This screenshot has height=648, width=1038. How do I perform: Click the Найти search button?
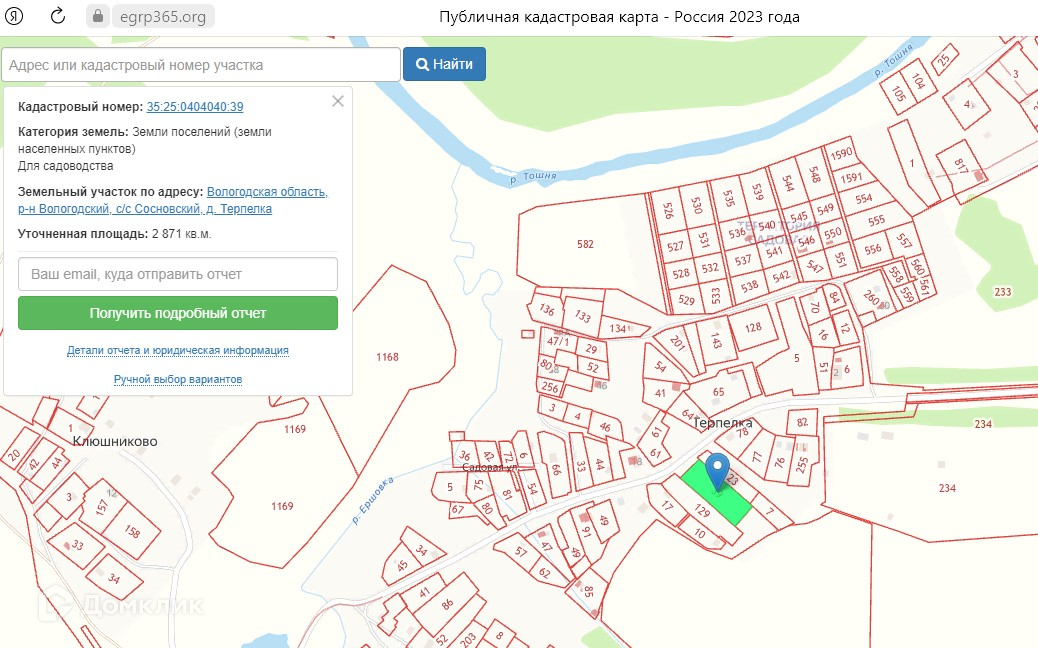444,64
